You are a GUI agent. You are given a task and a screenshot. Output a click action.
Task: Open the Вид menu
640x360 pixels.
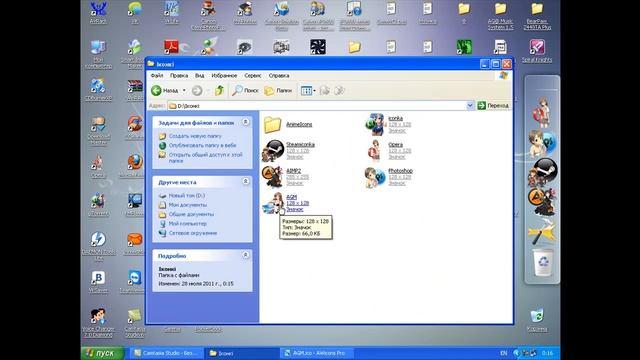click(199, 76)
